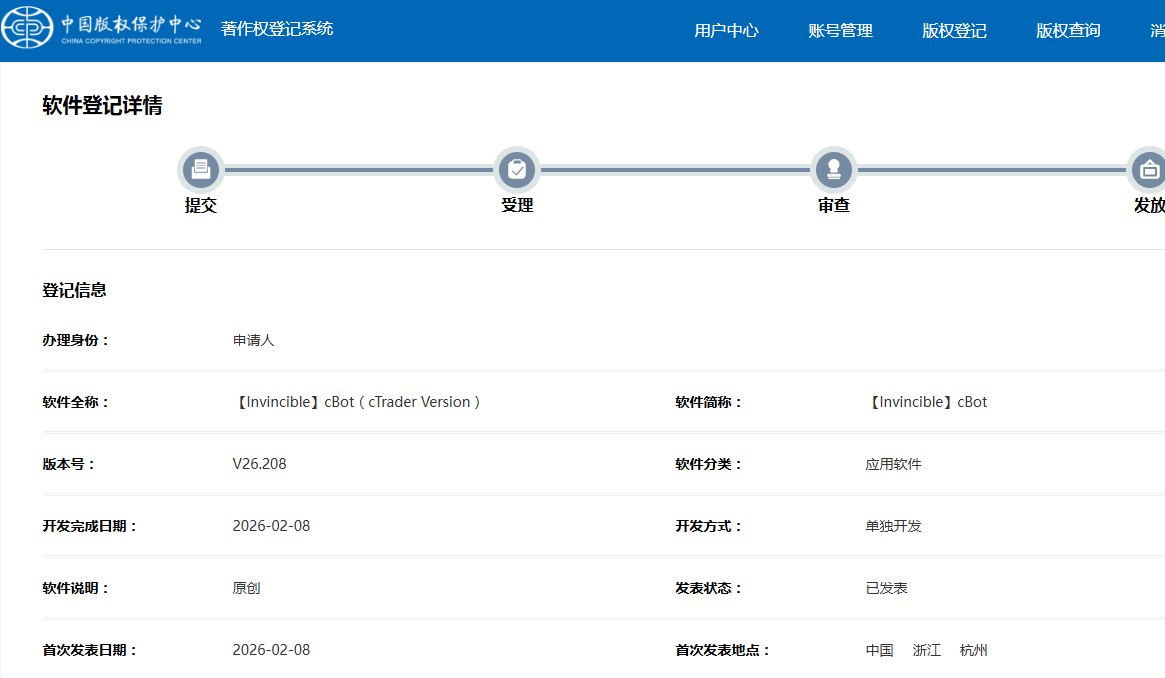The image size is (1165, 678).
Task: Click the 提交 step label
Action: [x=201, y=206]
